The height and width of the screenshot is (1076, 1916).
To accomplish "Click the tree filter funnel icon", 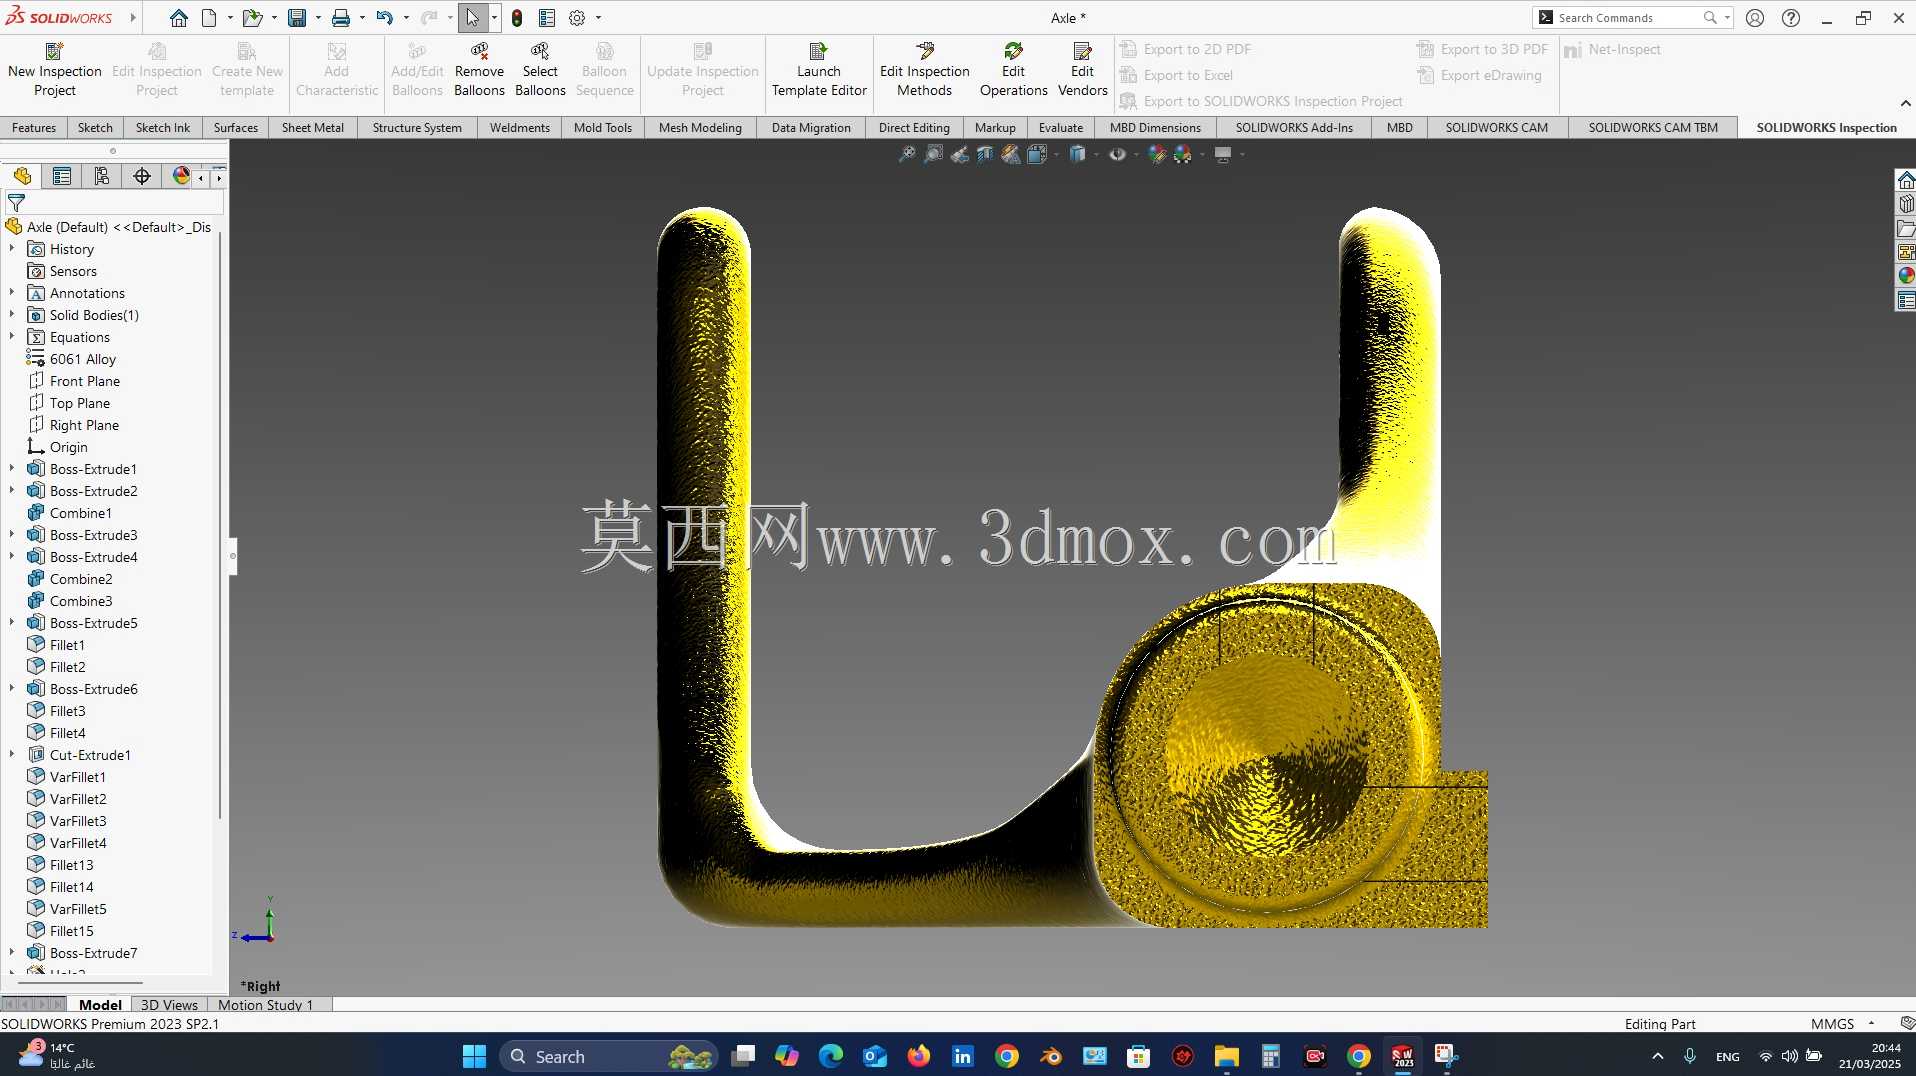I will (x=16, y=202).
